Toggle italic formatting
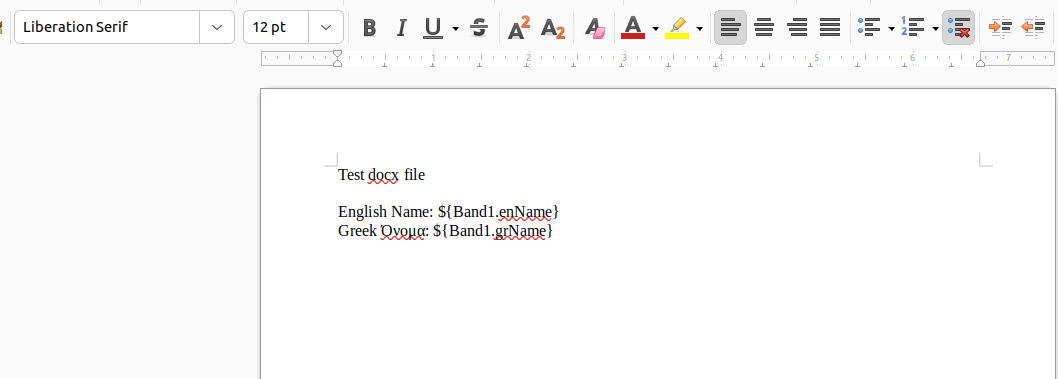The width and height of the screenshot is (1058, 379). coord(401,28)
